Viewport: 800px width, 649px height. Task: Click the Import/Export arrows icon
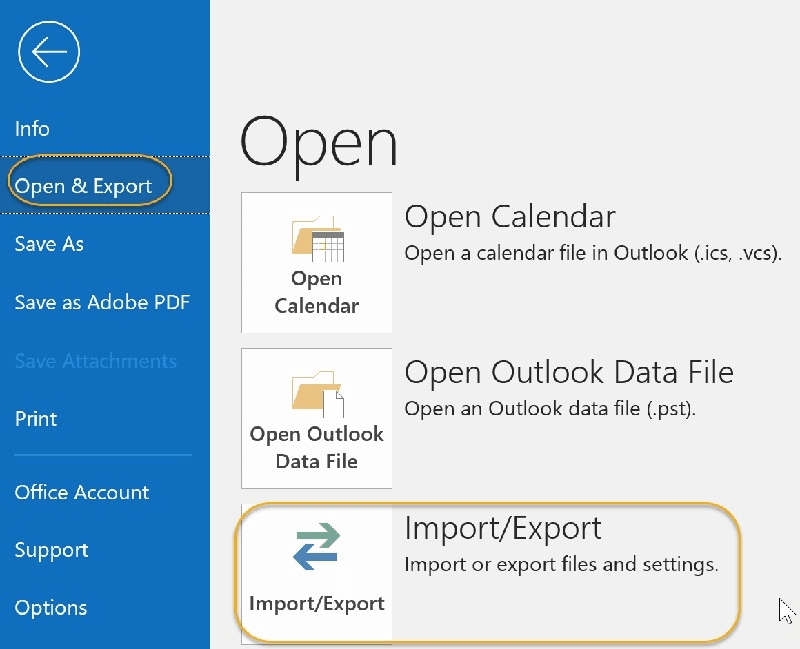(316, 546)
